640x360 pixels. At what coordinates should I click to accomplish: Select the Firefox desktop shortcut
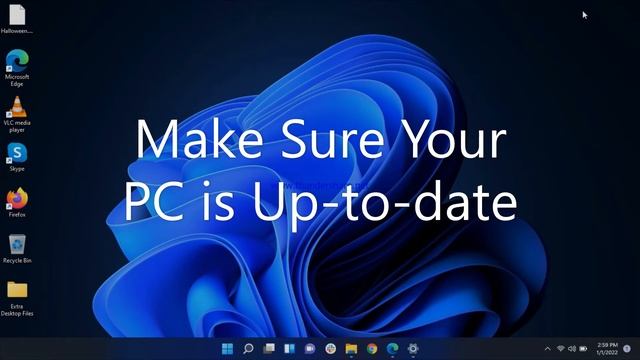pyautogui.click(x=17, y=202)
